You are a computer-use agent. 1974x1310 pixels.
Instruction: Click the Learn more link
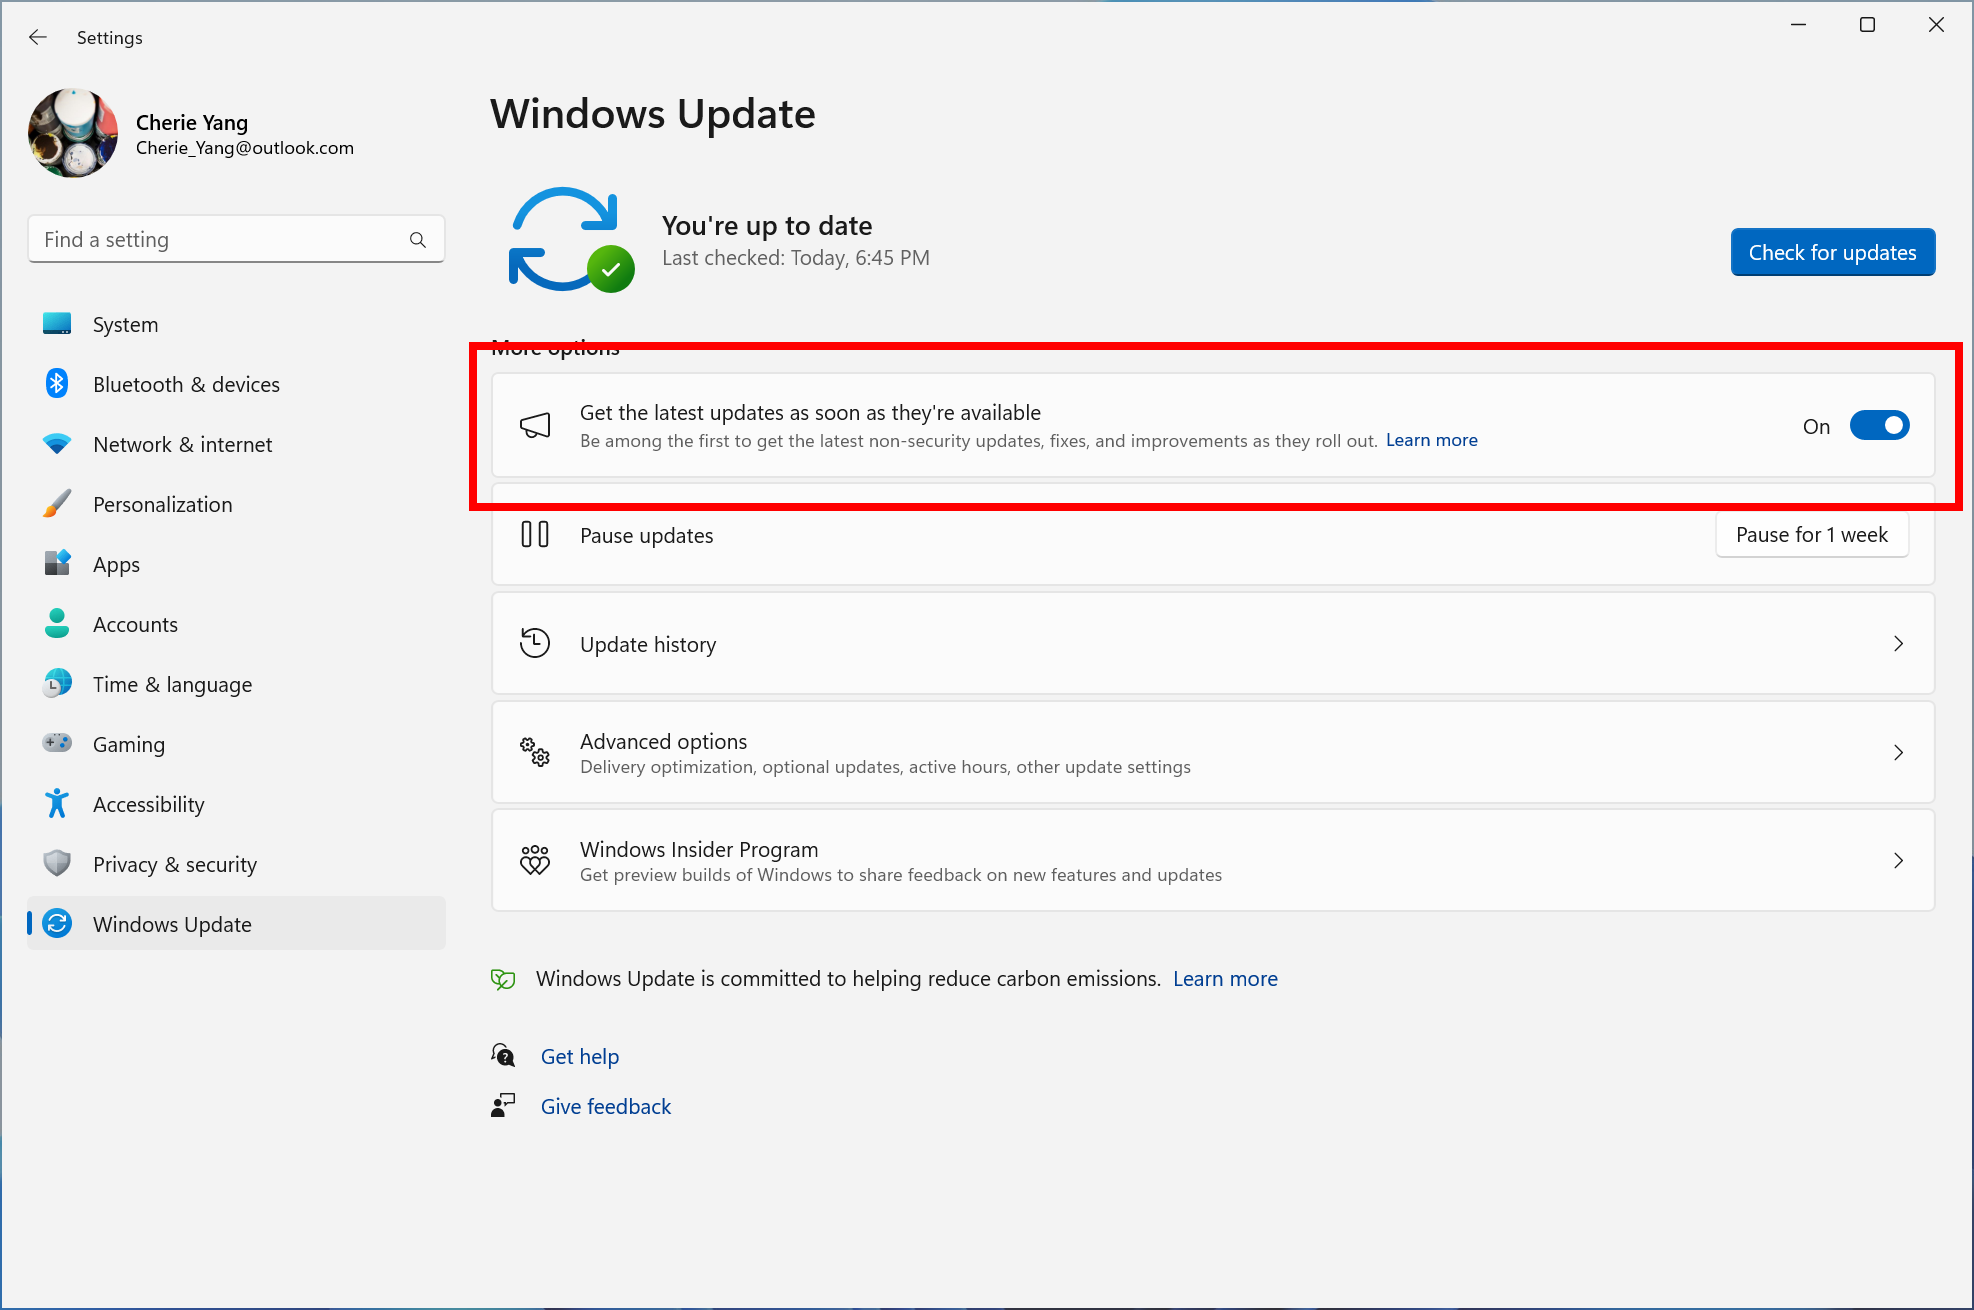(1430, 439)
